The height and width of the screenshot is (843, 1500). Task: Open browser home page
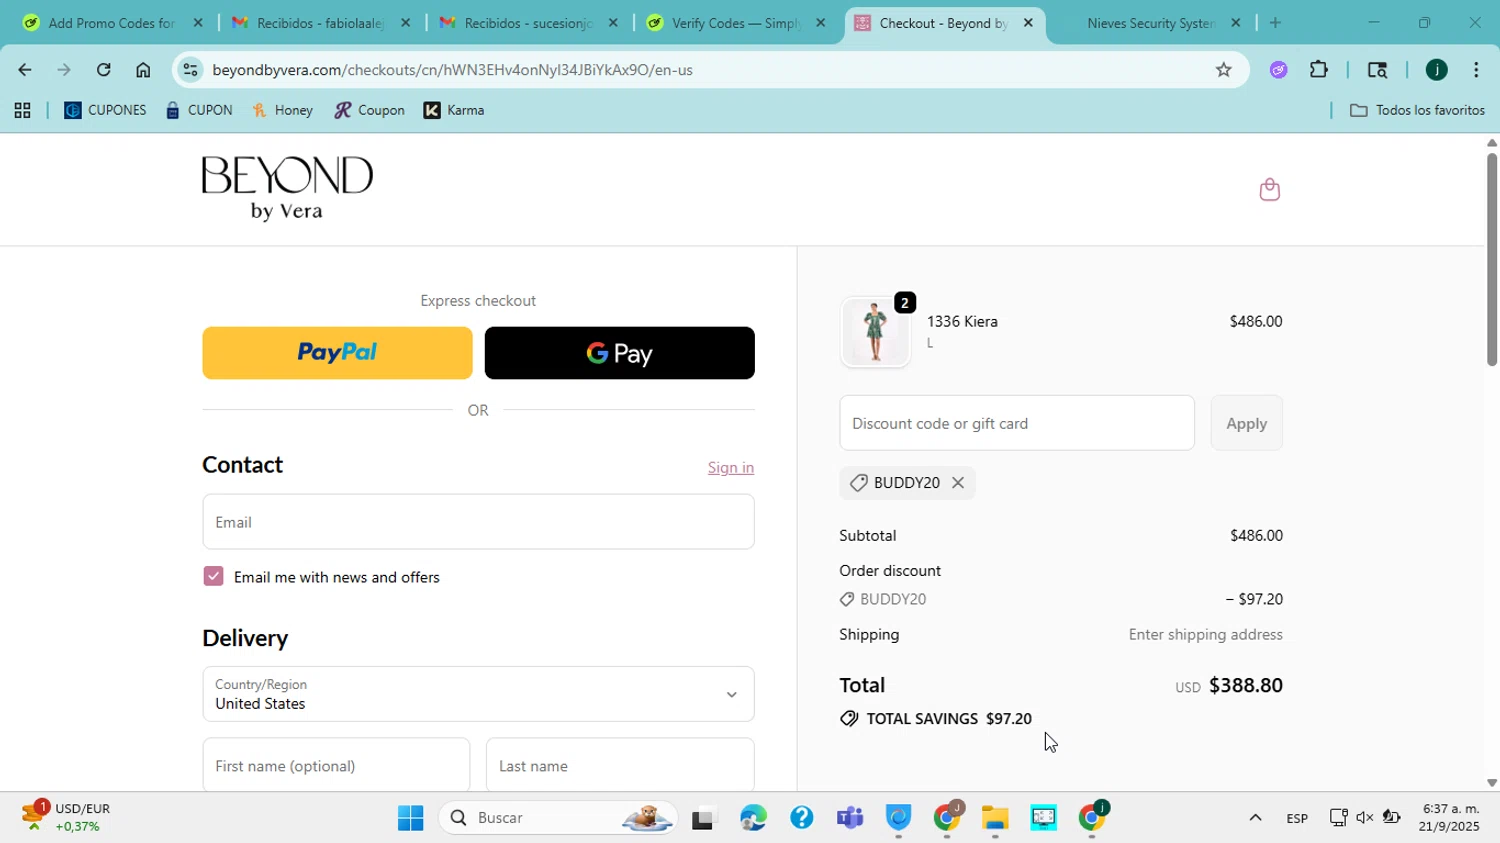click(143, 70)
